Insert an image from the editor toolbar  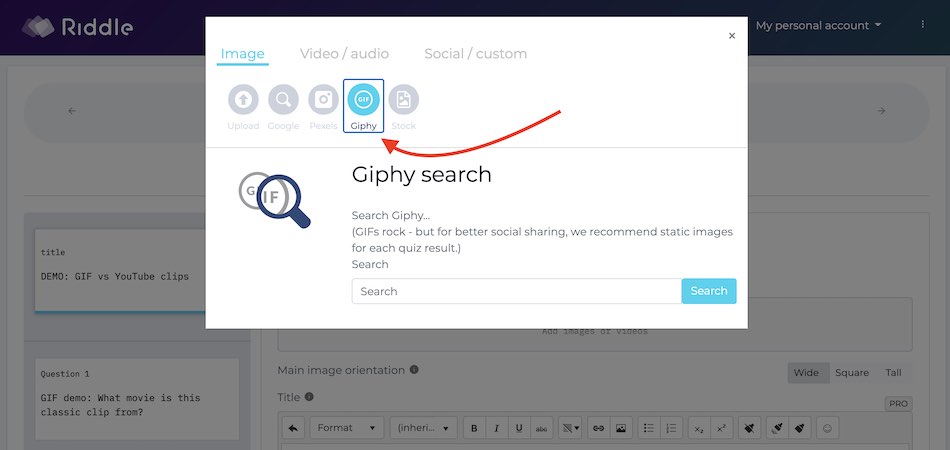(x=621, y=428)
